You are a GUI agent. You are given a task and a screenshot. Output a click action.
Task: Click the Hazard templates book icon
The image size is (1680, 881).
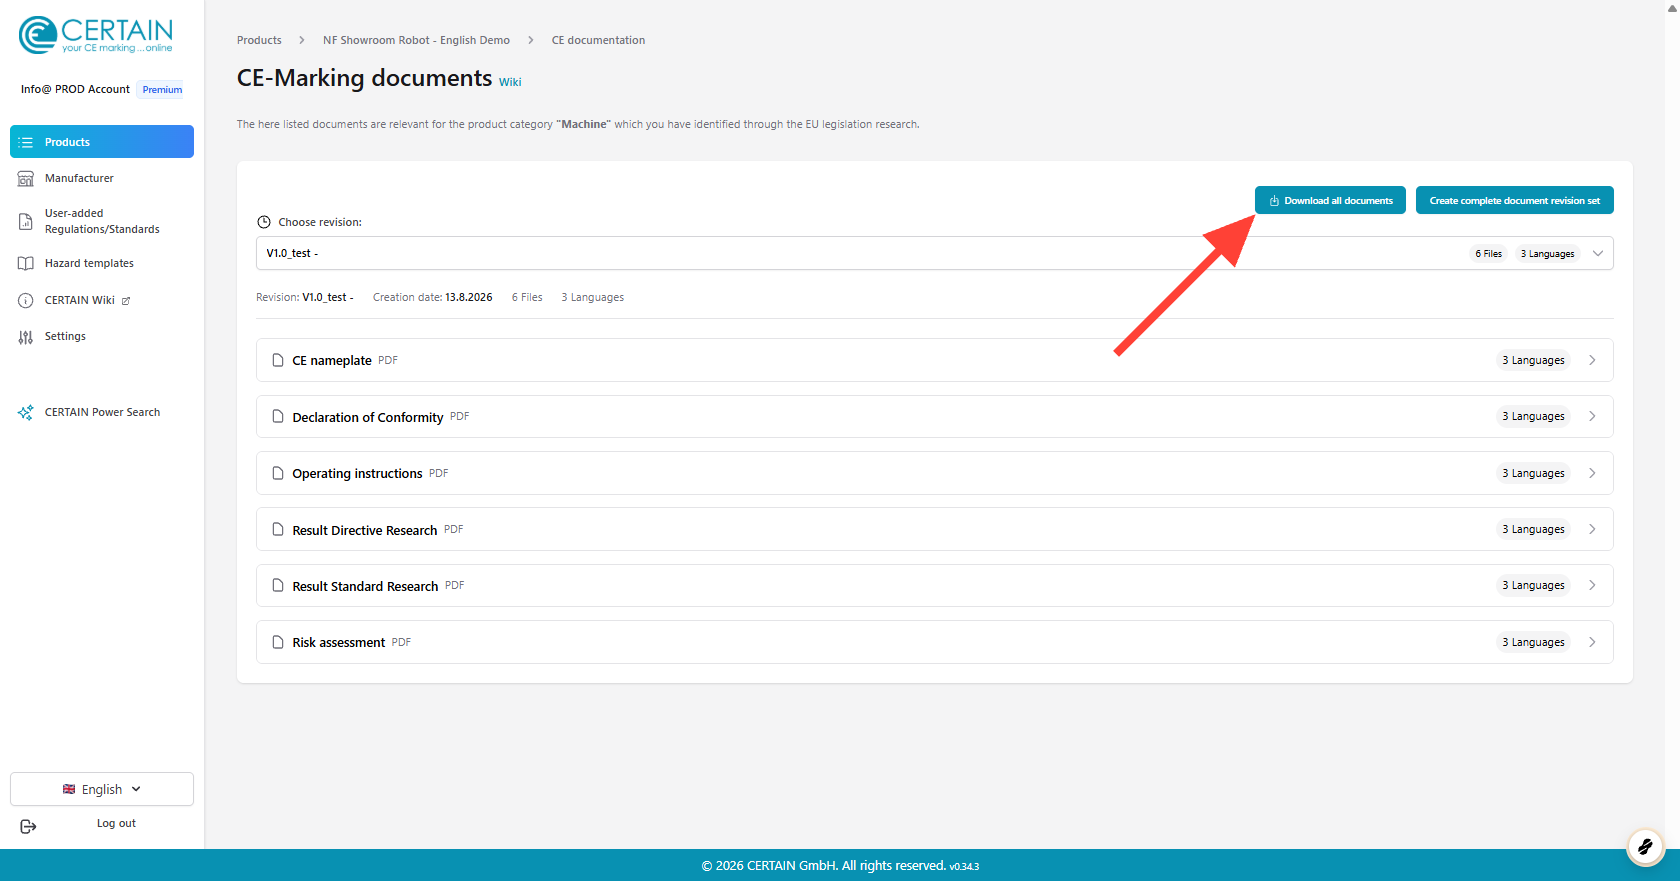[x=26, y=264]
